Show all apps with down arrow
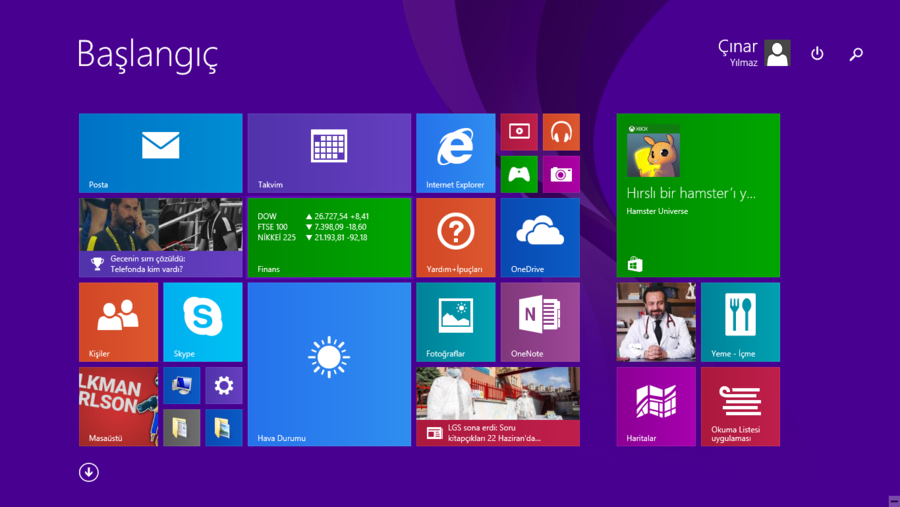Viewport: 900px width, 507px height. [x=89, y=472]
